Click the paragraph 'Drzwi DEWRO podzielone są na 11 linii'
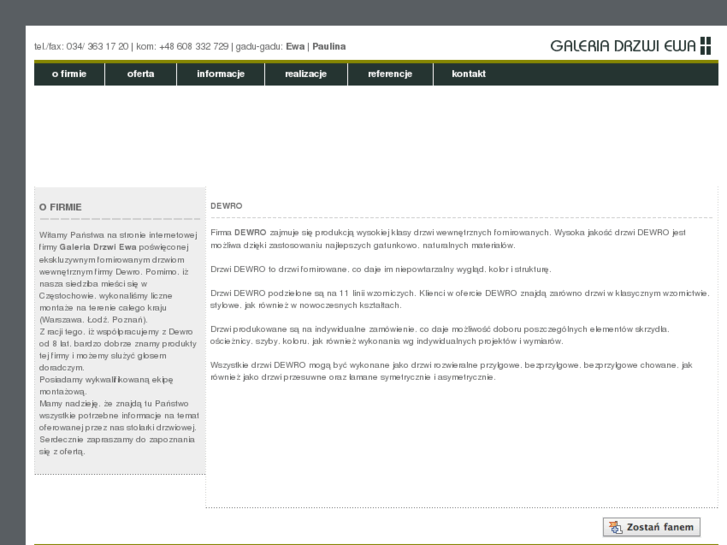Viewport: 727px width, 545px height. [x=459, y=299]
